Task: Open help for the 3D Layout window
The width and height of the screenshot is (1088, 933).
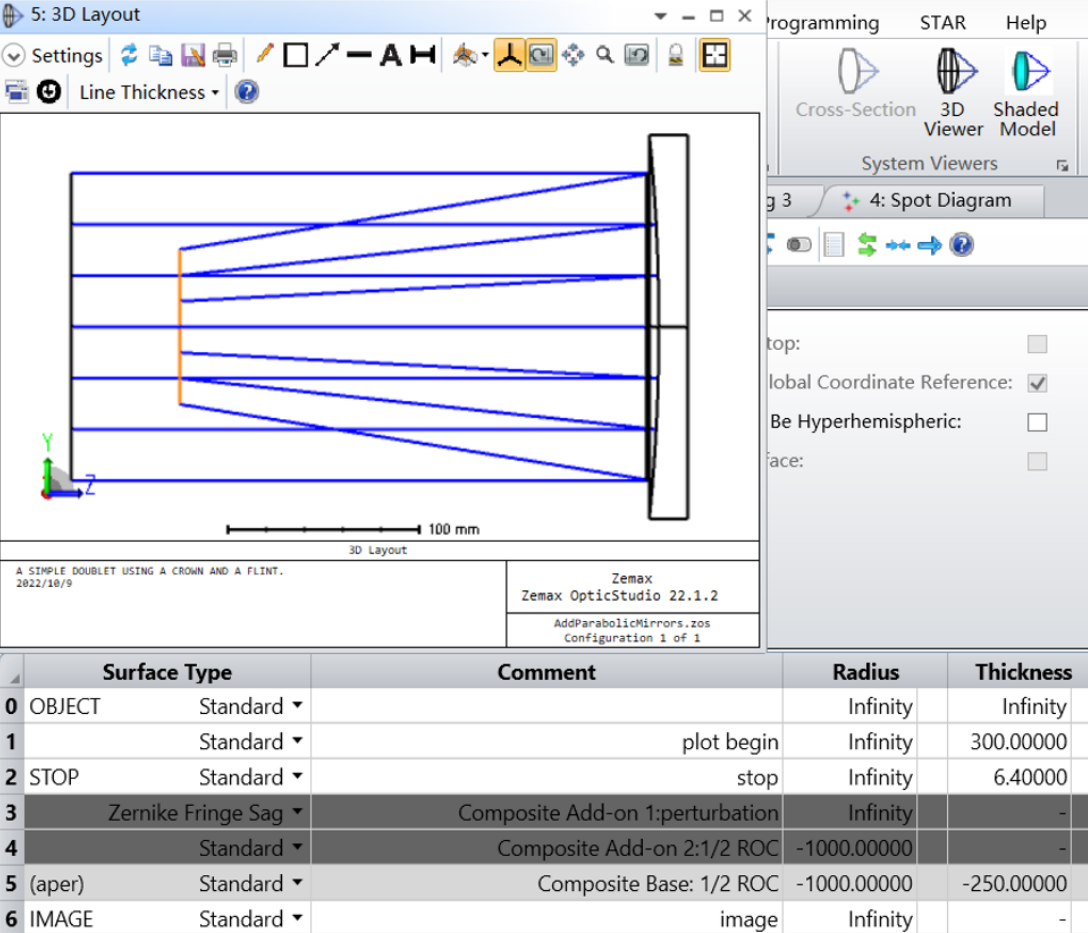Action: [x=247, y=92]
